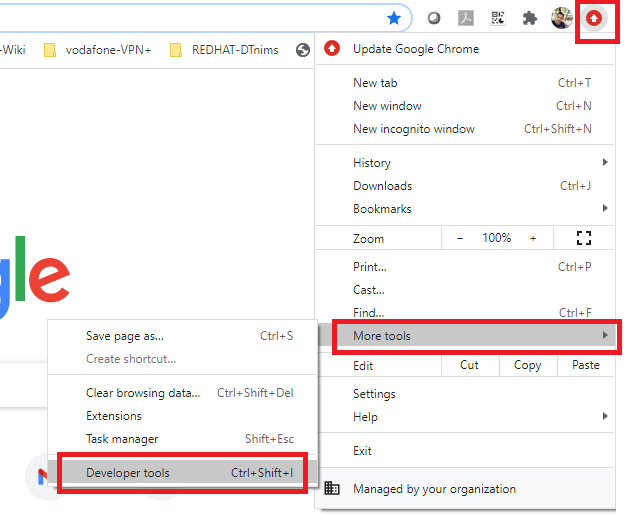
Task: Open a New window
Action: point(465,106)
